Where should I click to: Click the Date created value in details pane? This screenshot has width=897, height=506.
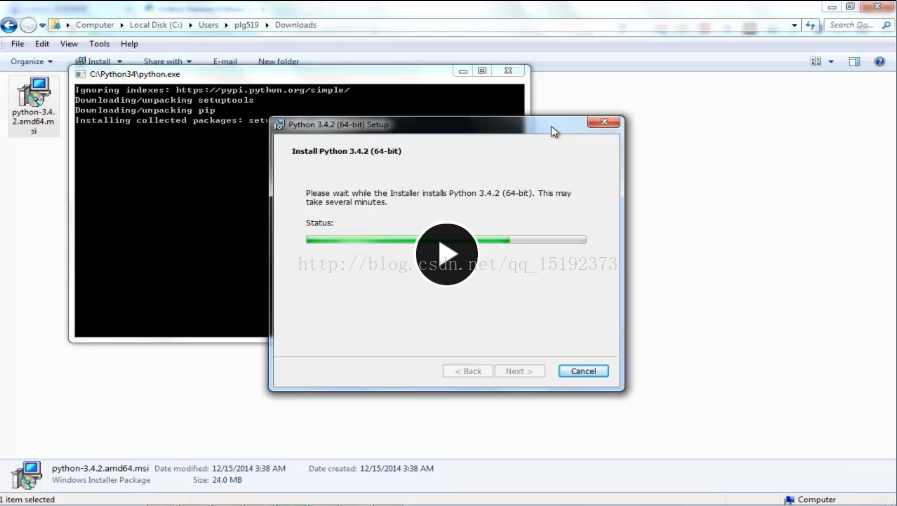pyautogui.click(x=396, y=468)
